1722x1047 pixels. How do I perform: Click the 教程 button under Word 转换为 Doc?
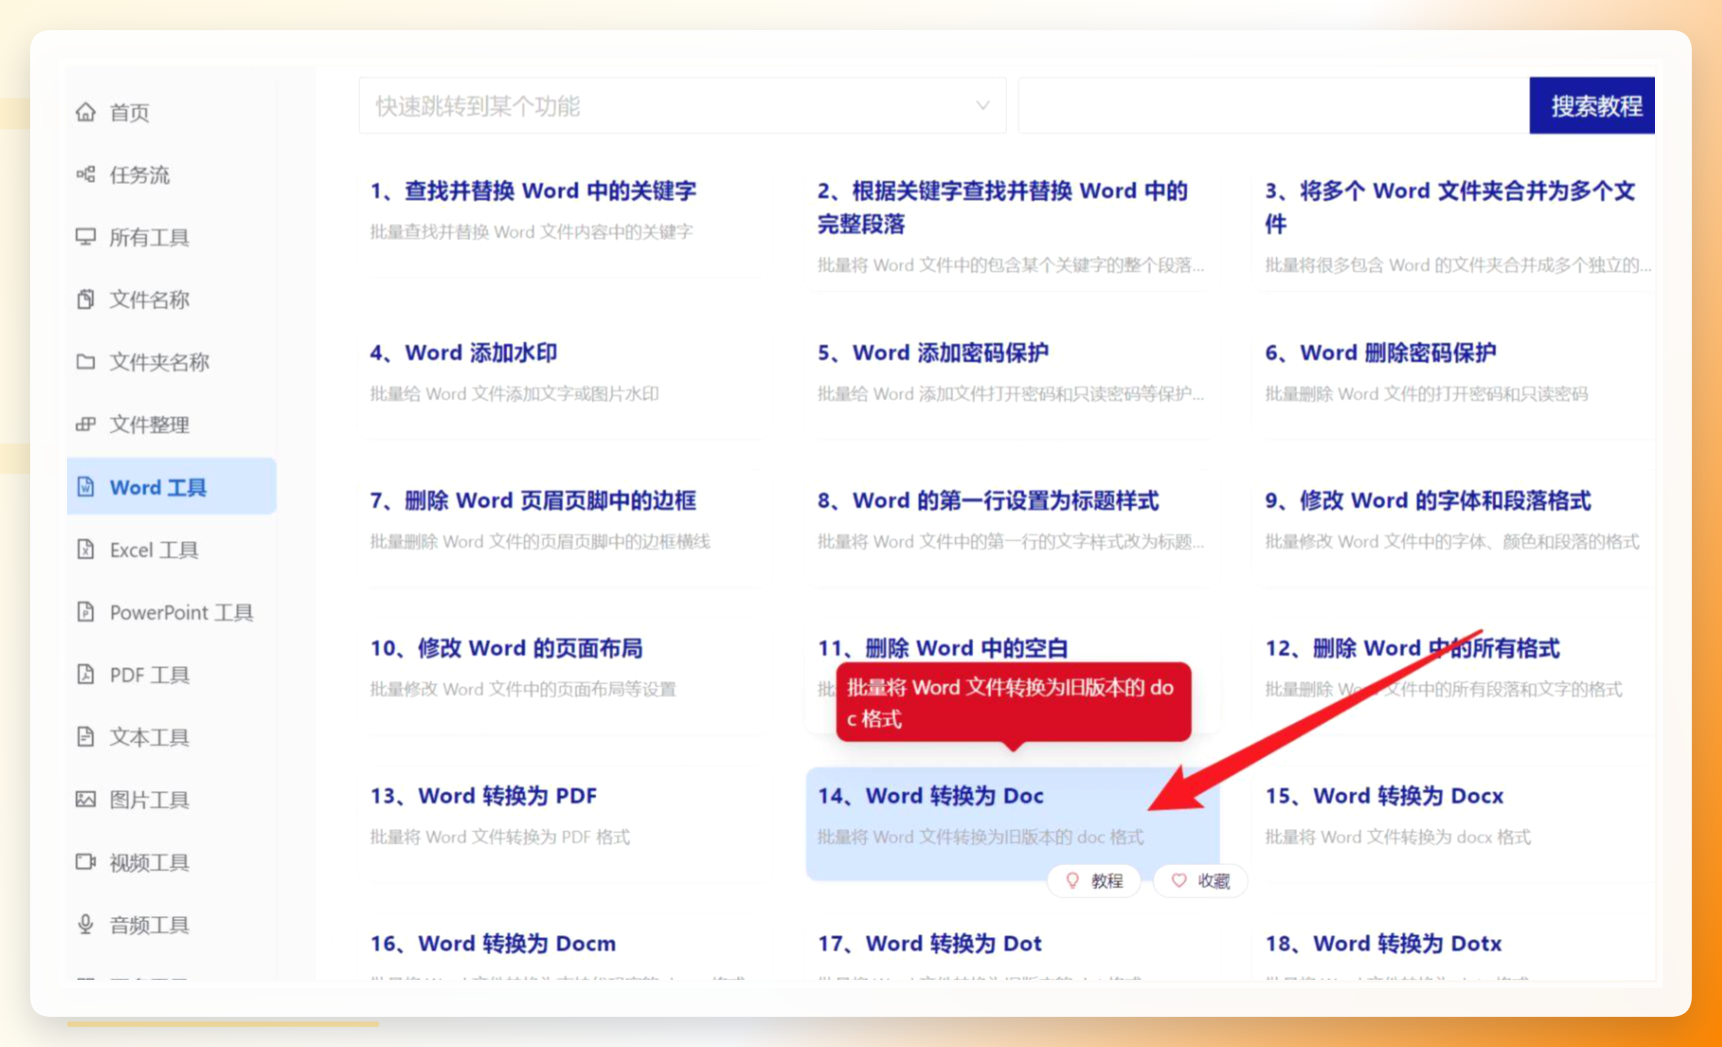1094,881
